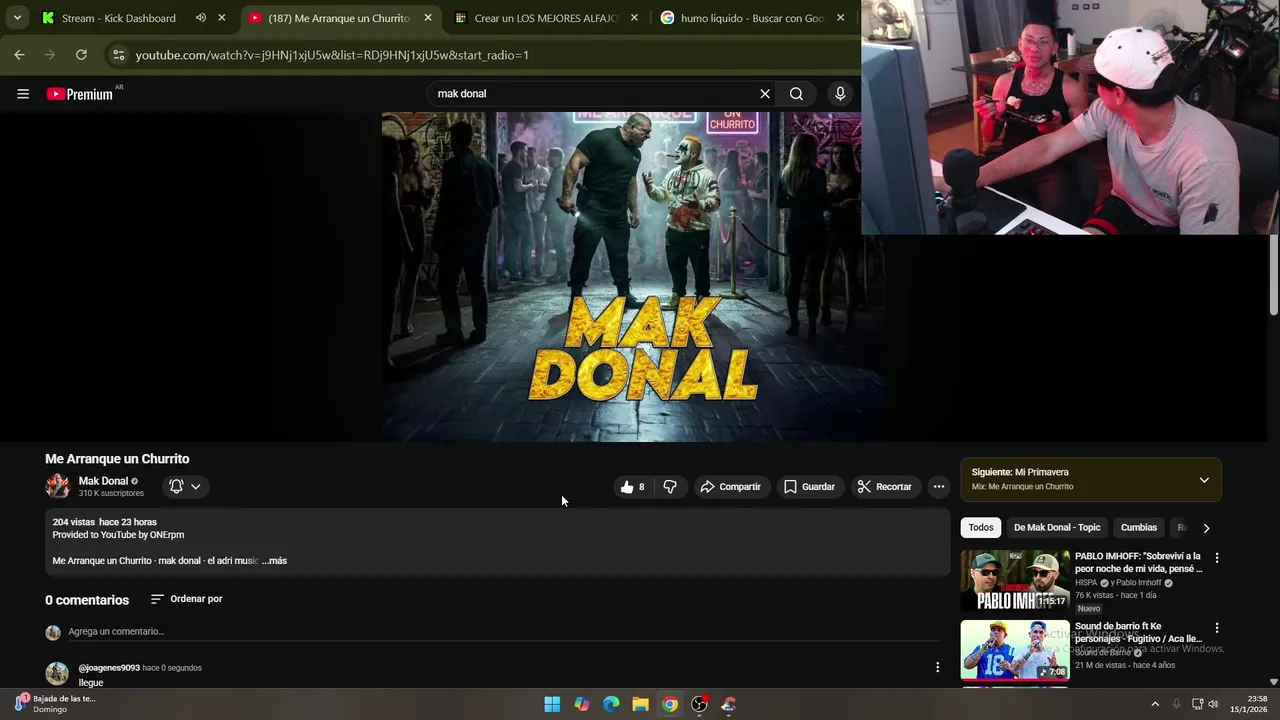This screenshot has width=1280, height=720.
Task: Select the 'De Mak Donal - Topic' chip
Action: [1057, 528]
